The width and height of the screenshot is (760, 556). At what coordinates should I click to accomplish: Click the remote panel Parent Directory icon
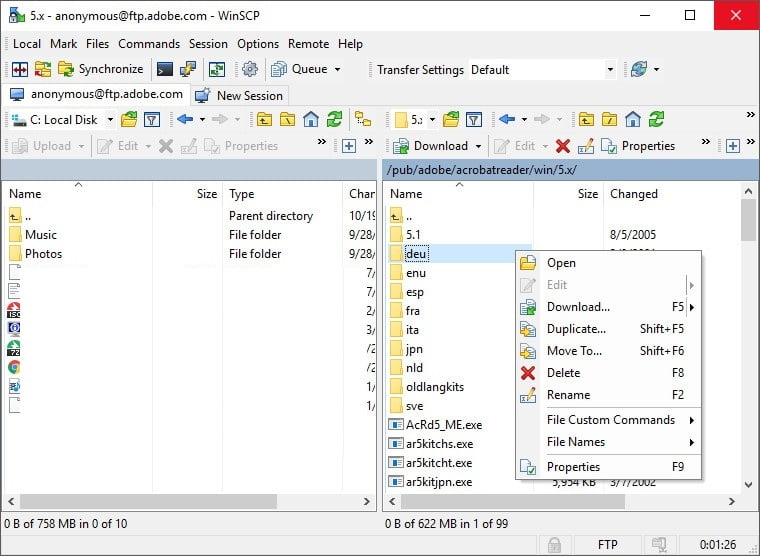pos(586,119)
